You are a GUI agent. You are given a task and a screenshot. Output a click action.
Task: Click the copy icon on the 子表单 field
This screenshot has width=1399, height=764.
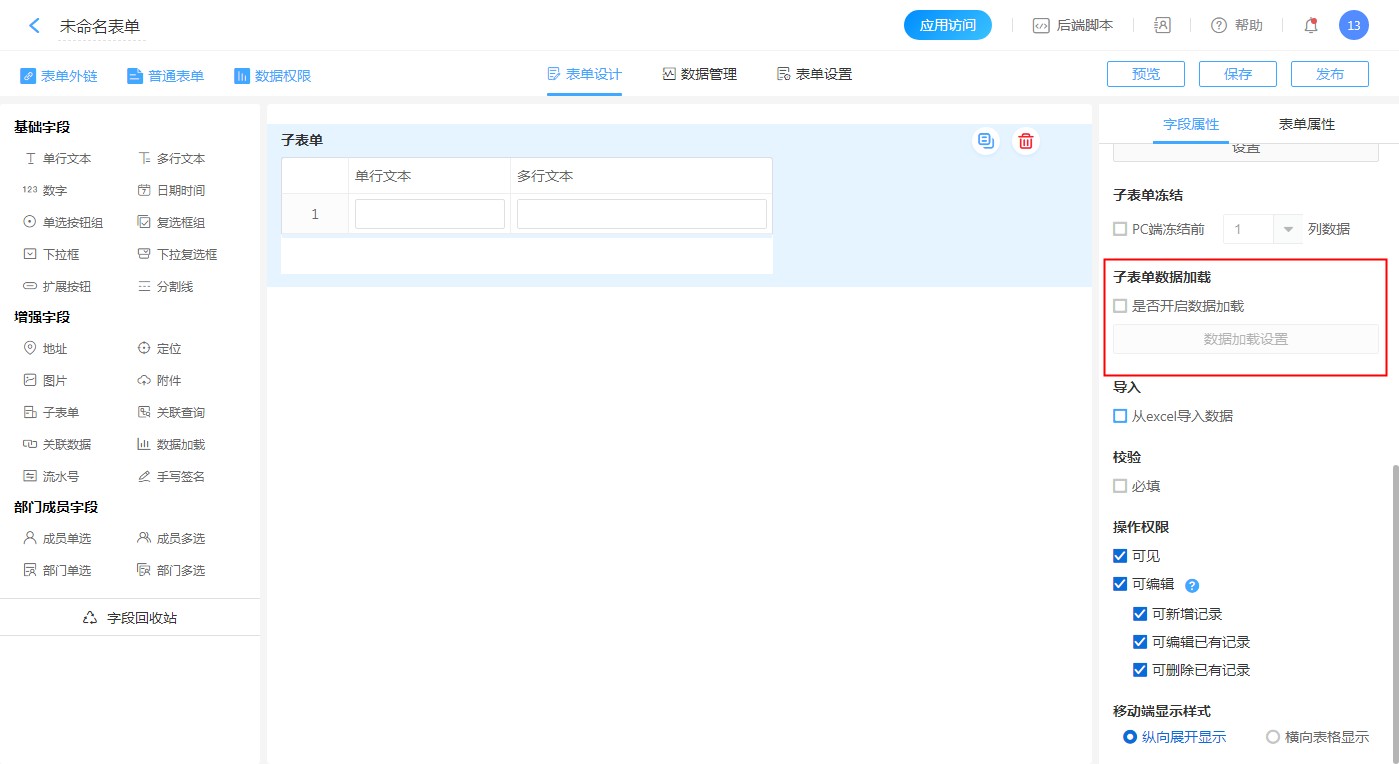(x=986, y=141)
